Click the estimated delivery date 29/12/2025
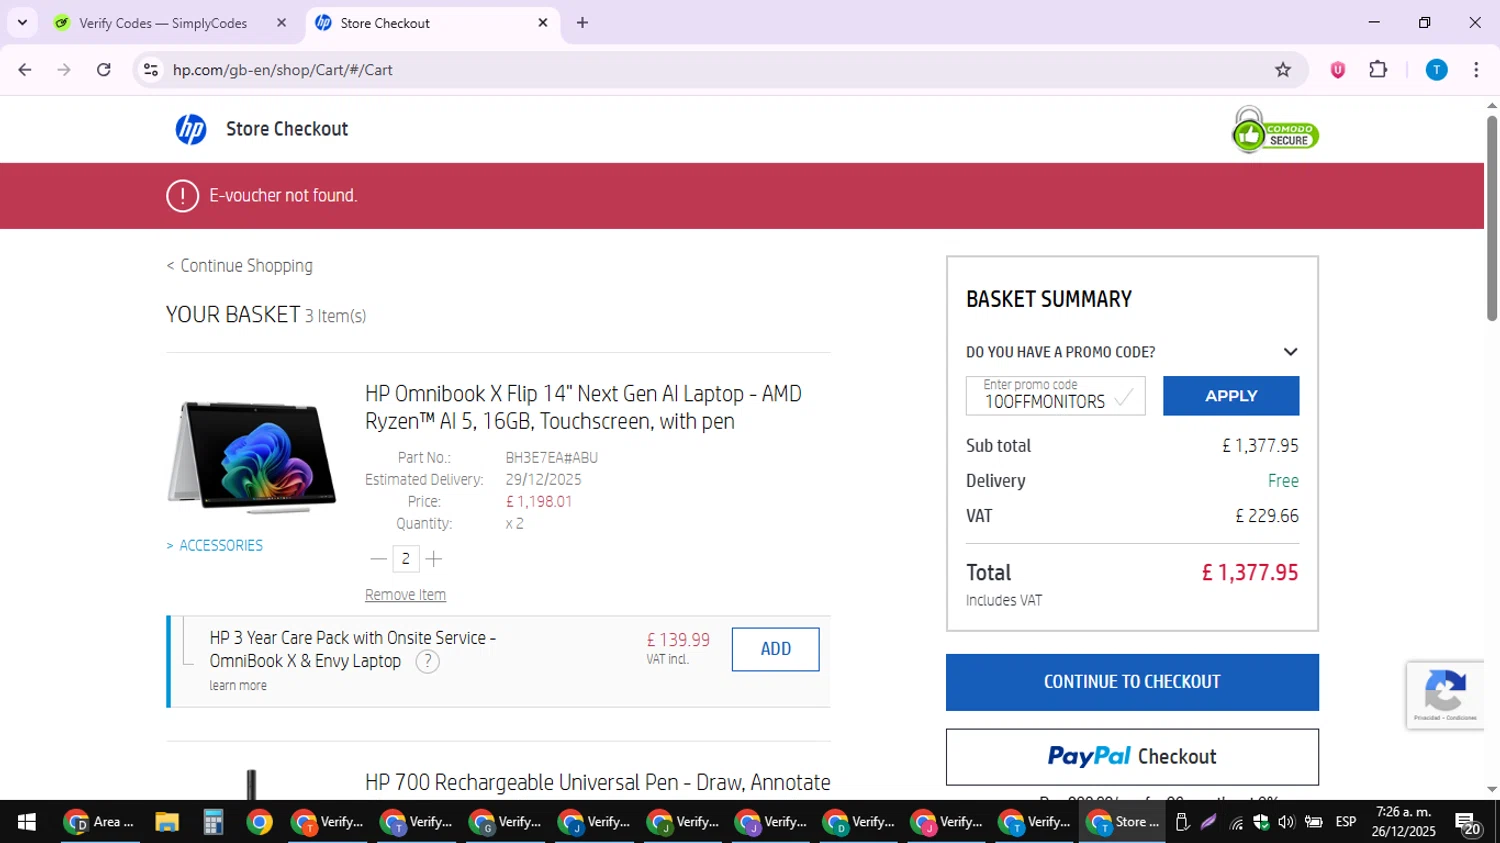This screenshot has height=843, width=1500. coord(543,480)
